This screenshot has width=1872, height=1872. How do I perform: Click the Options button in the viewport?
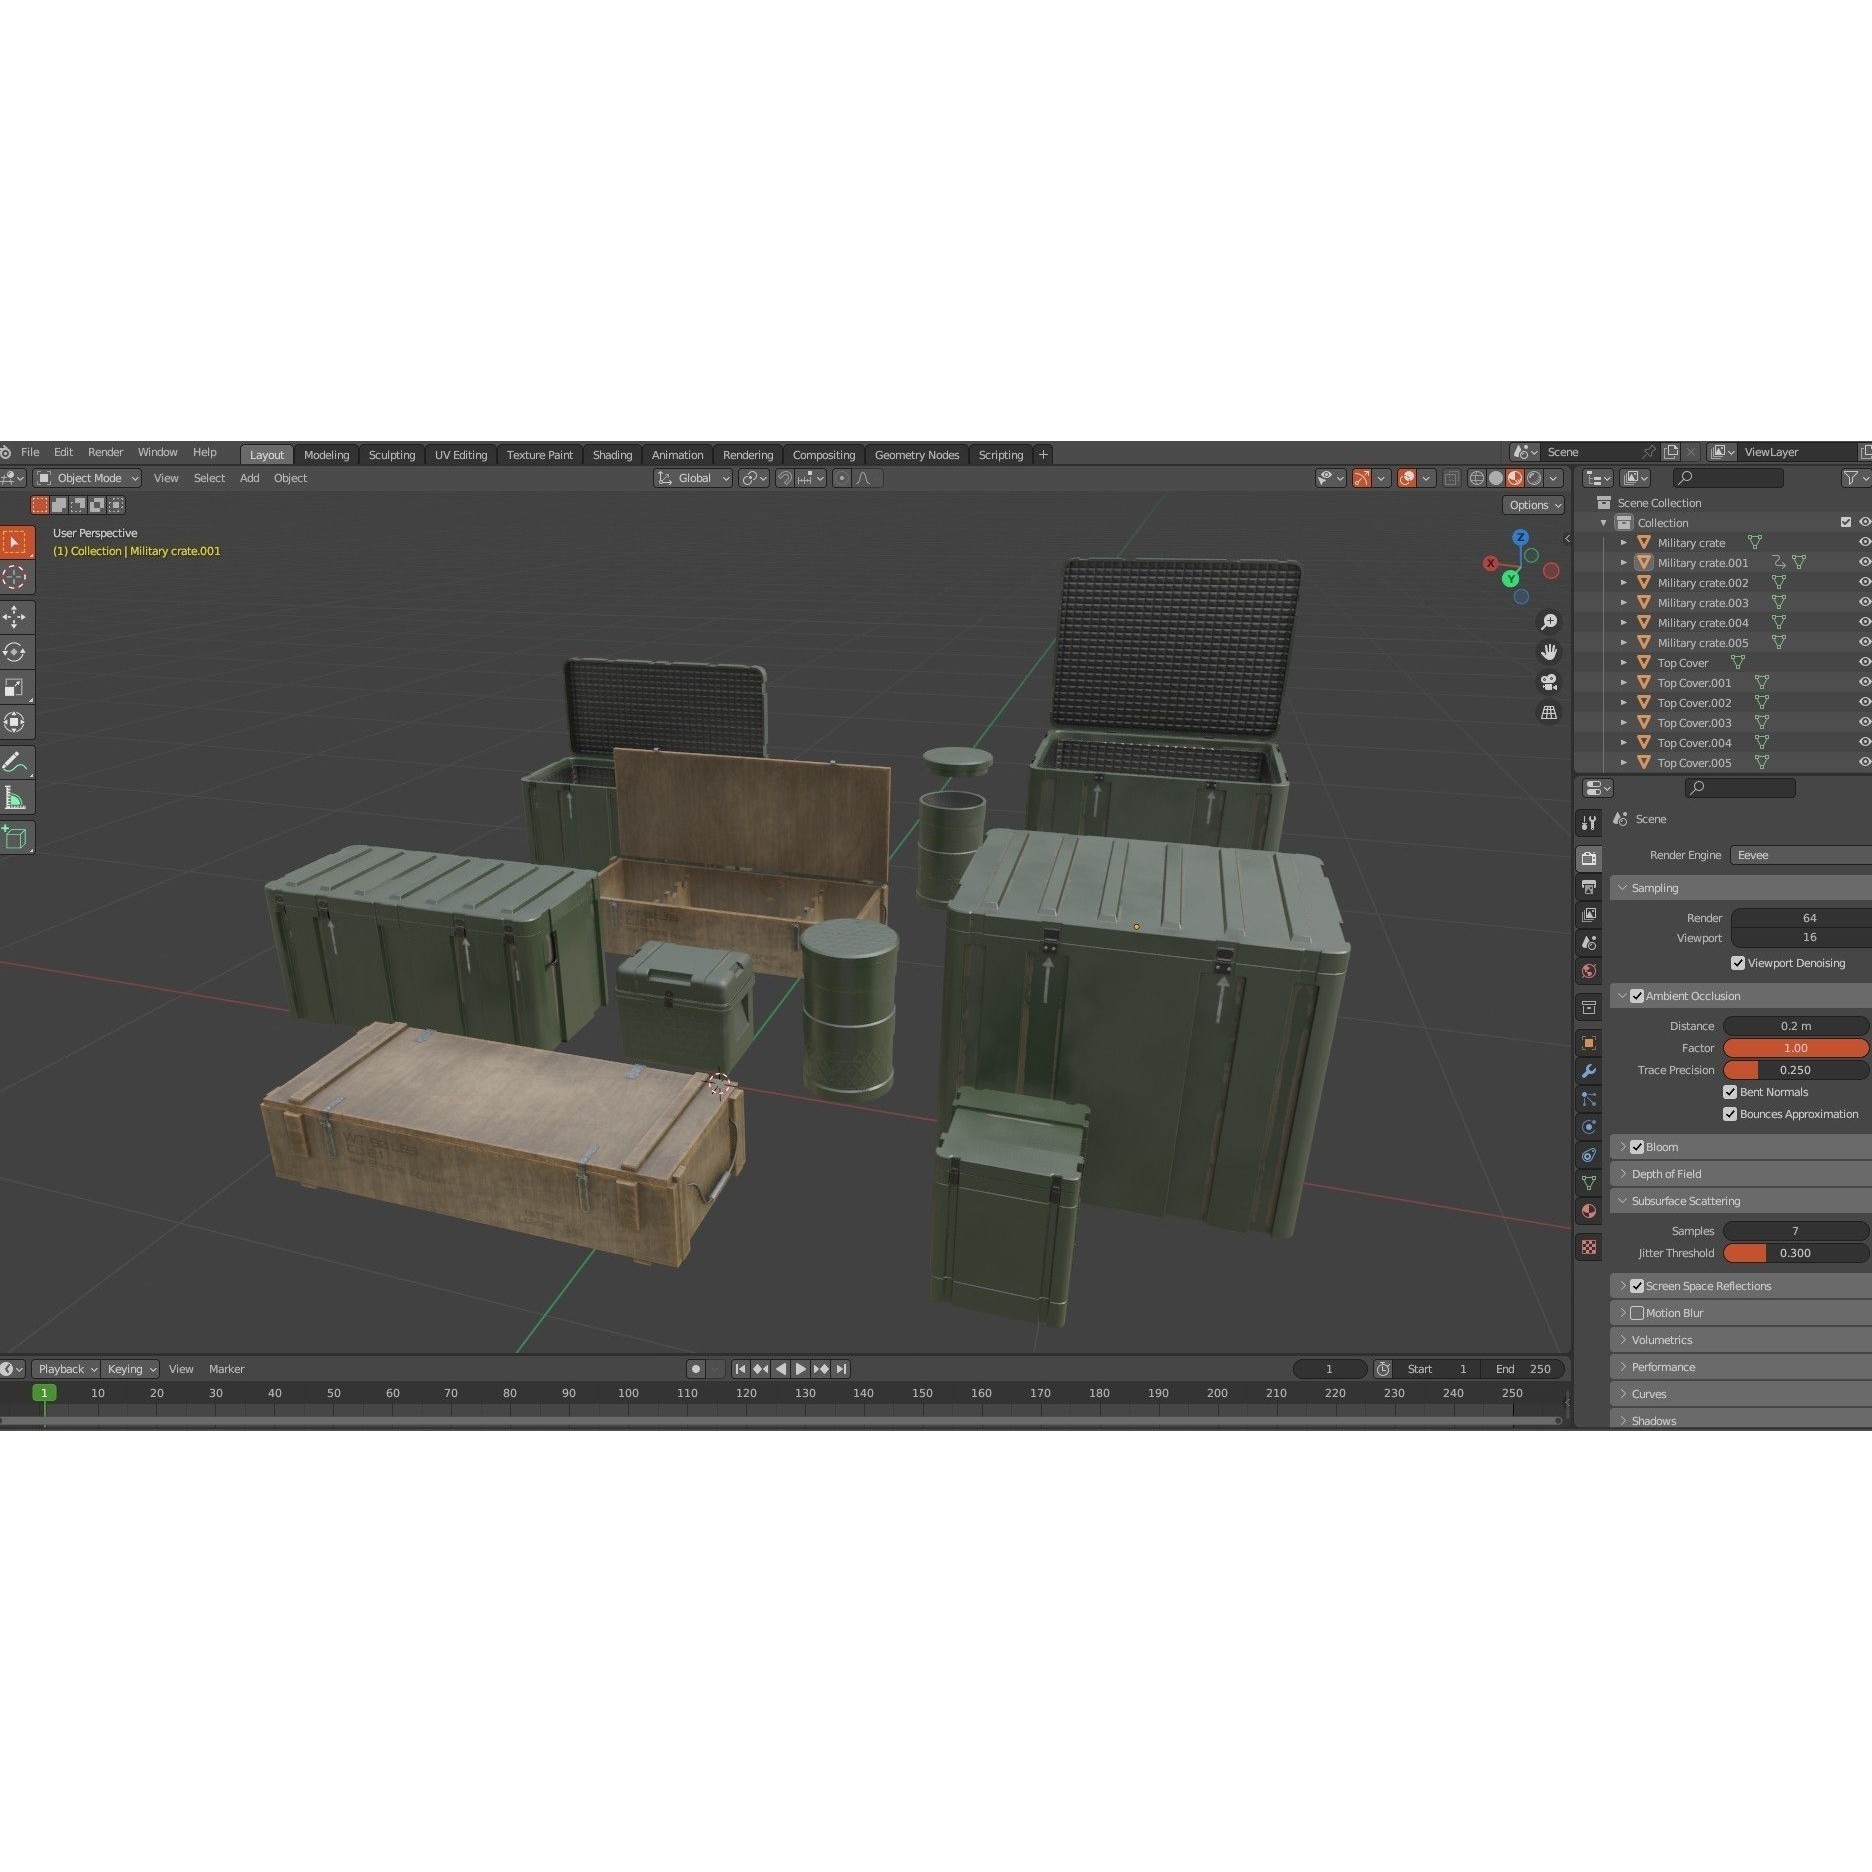click(1533, 505)
